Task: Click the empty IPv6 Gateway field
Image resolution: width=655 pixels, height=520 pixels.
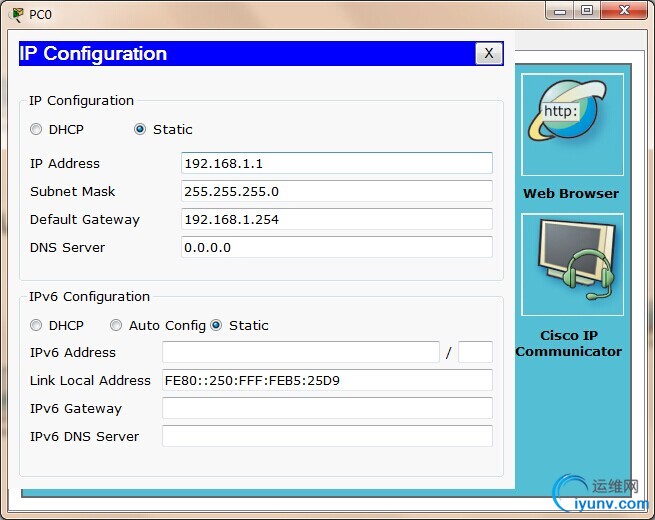Action: [328, 408]
